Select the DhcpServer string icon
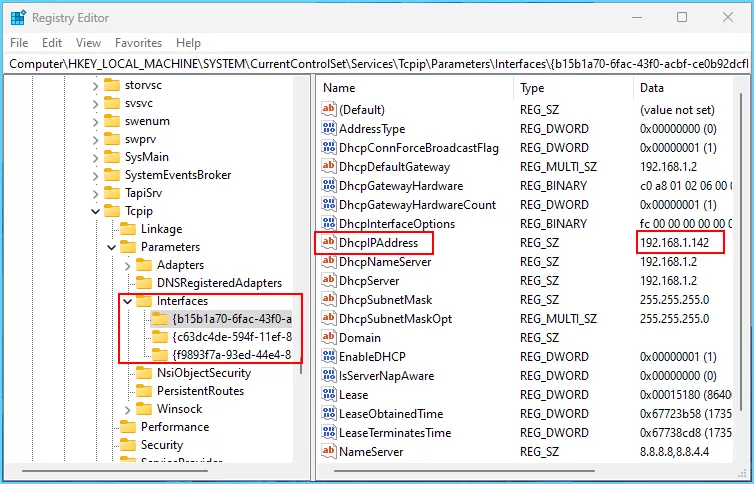This screenshot has width=754, height=484. point(329,280)
